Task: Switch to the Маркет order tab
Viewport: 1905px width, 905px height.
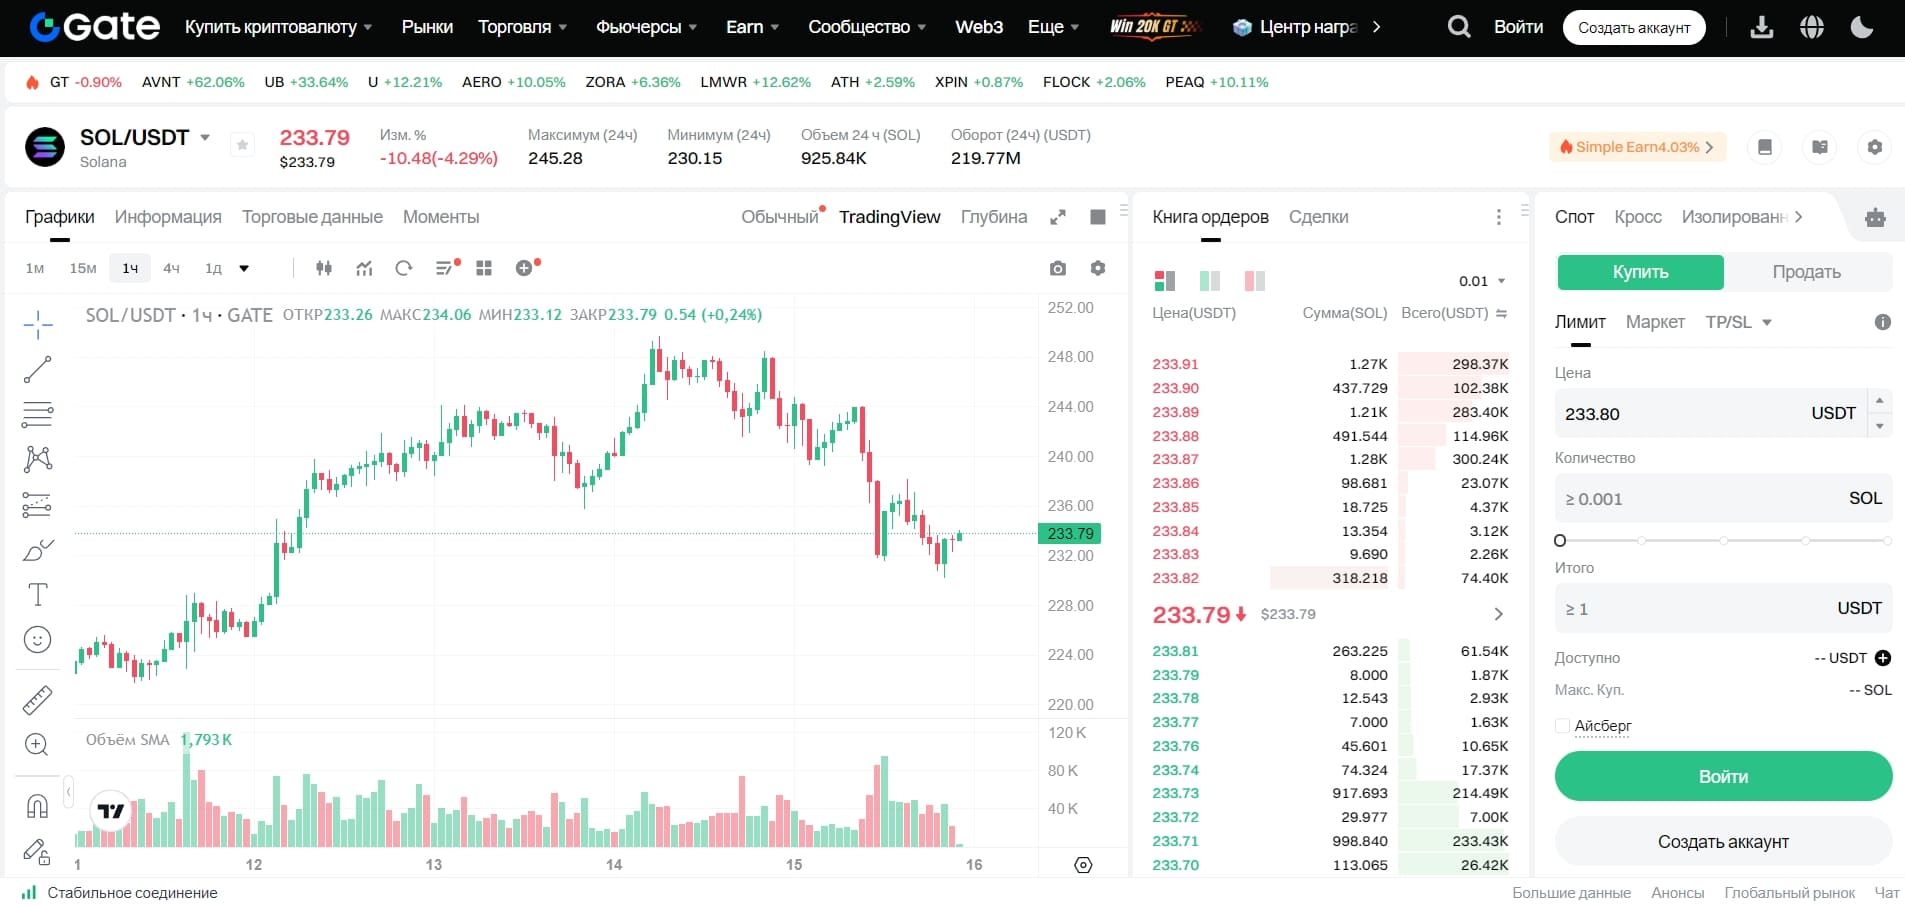Action: 1655,322
